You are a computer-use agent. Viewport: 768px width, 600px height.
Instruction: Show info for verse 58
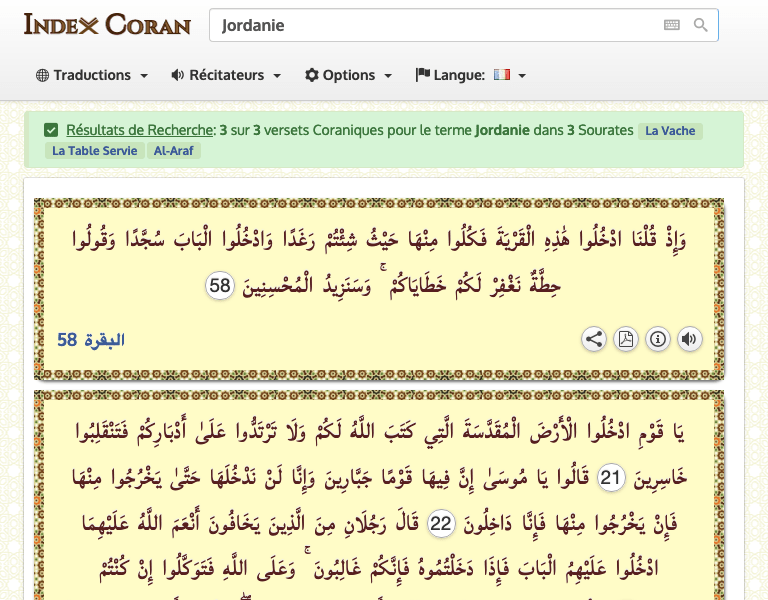click(657, 339)
